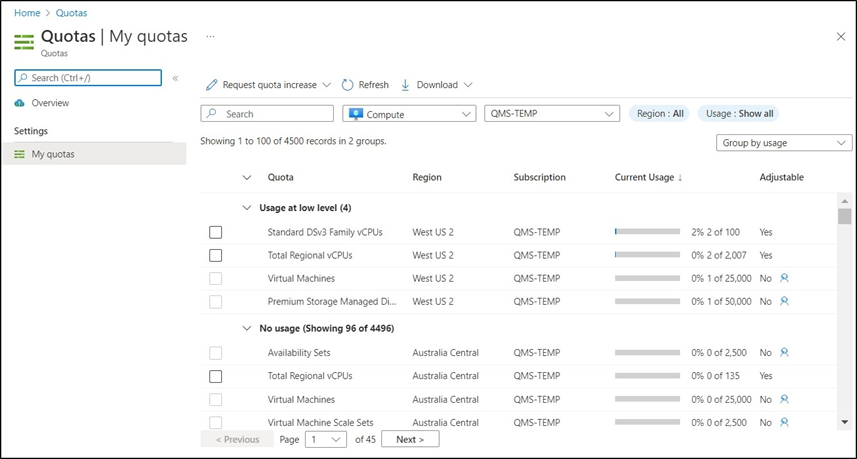The height and width of the screenshot is (459, 857).
Task: Click the Next page button
Action: (x=410, y=439)
